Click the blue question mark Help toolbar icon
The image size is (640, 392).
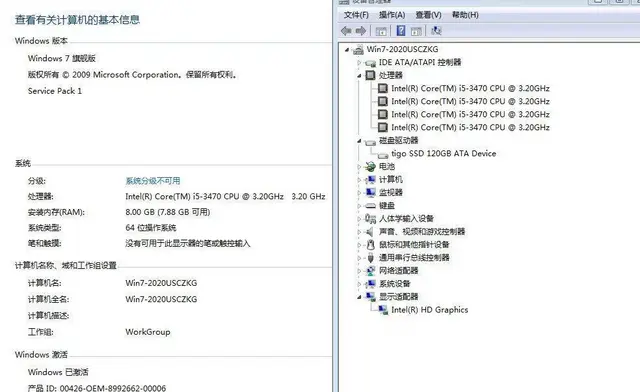pyautogui.click(x=401, y=31)
